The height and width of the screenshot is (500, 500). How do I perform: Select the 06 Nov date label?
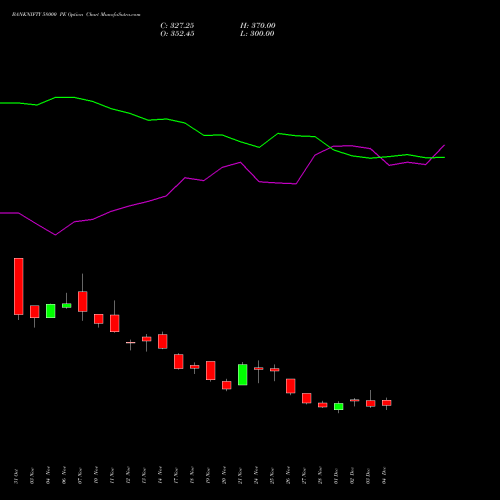pyautogui.click(x=64, y=475)
